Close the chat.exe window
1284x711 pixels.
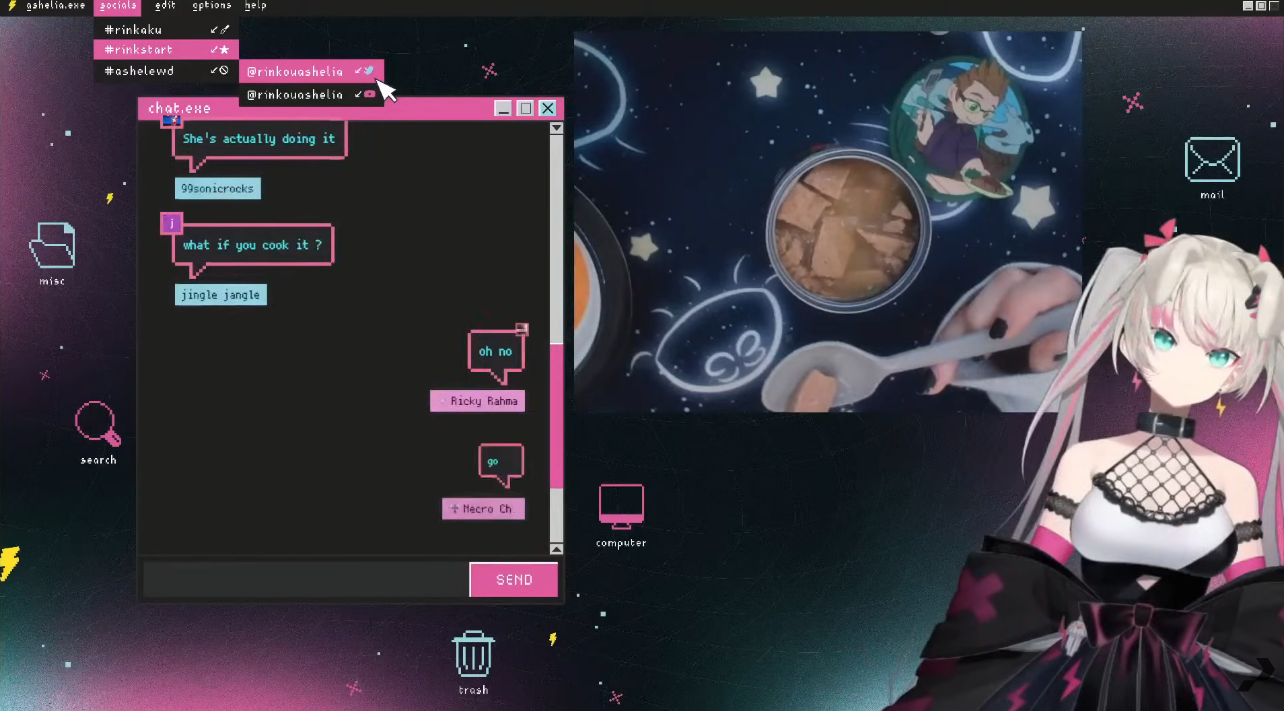(547, 108)
